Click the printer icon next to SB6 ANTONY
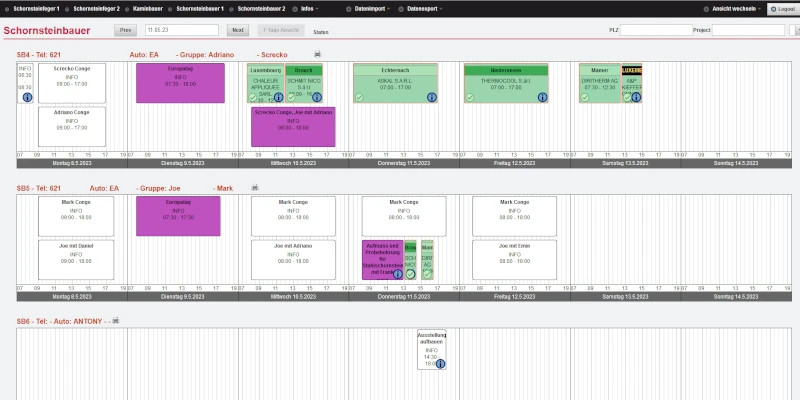800x400 pixels. pyautogui.click(x=116, y=321)
